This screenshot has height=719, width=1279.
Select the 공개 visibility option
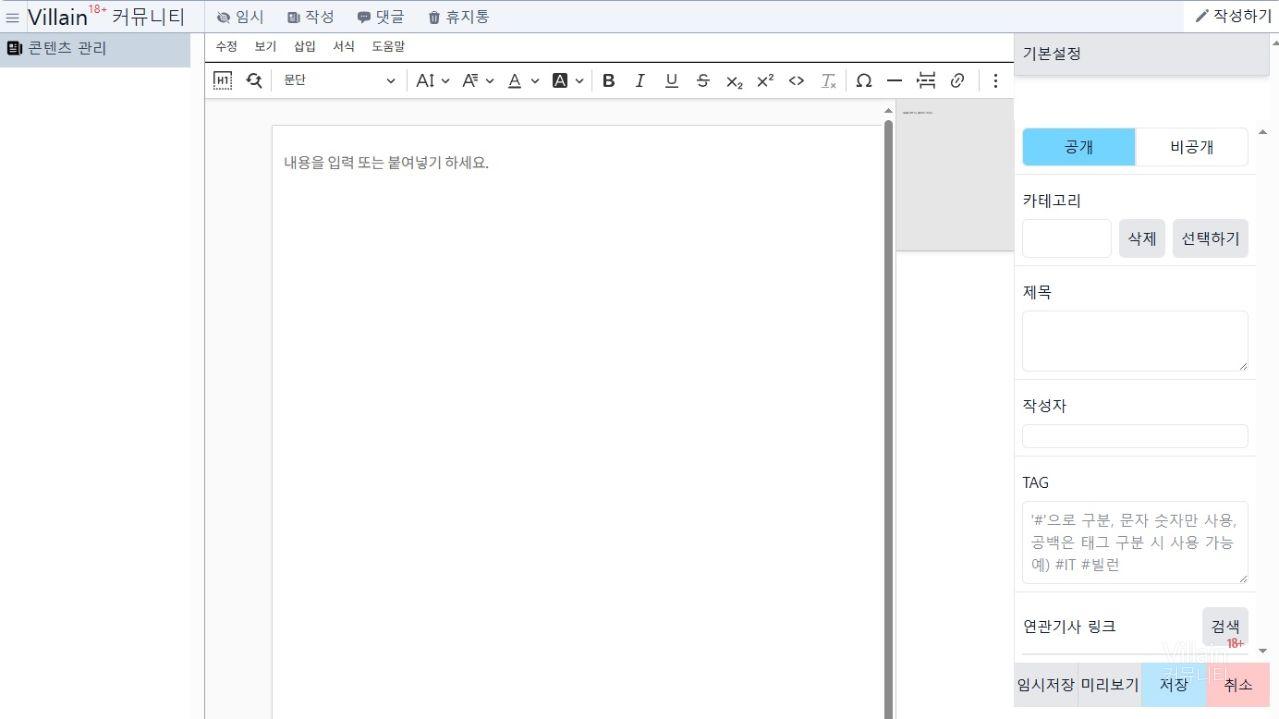click(x=1078, y=147)
